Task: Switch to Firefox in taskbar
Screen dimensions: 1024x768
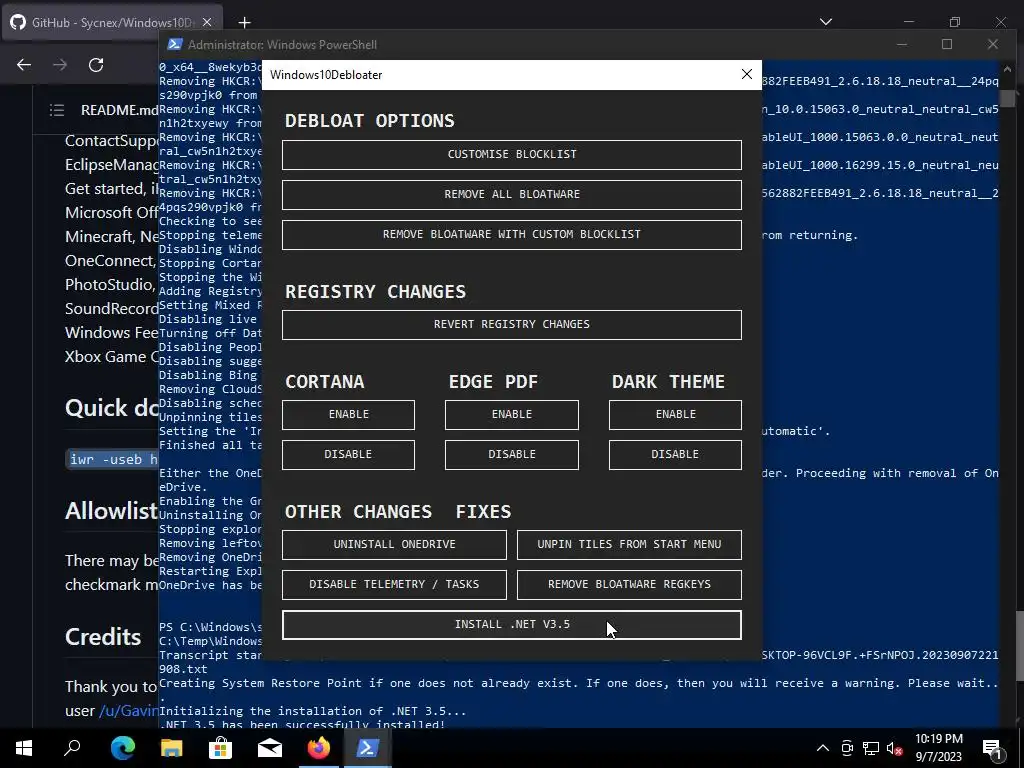Action: [319, 748]
